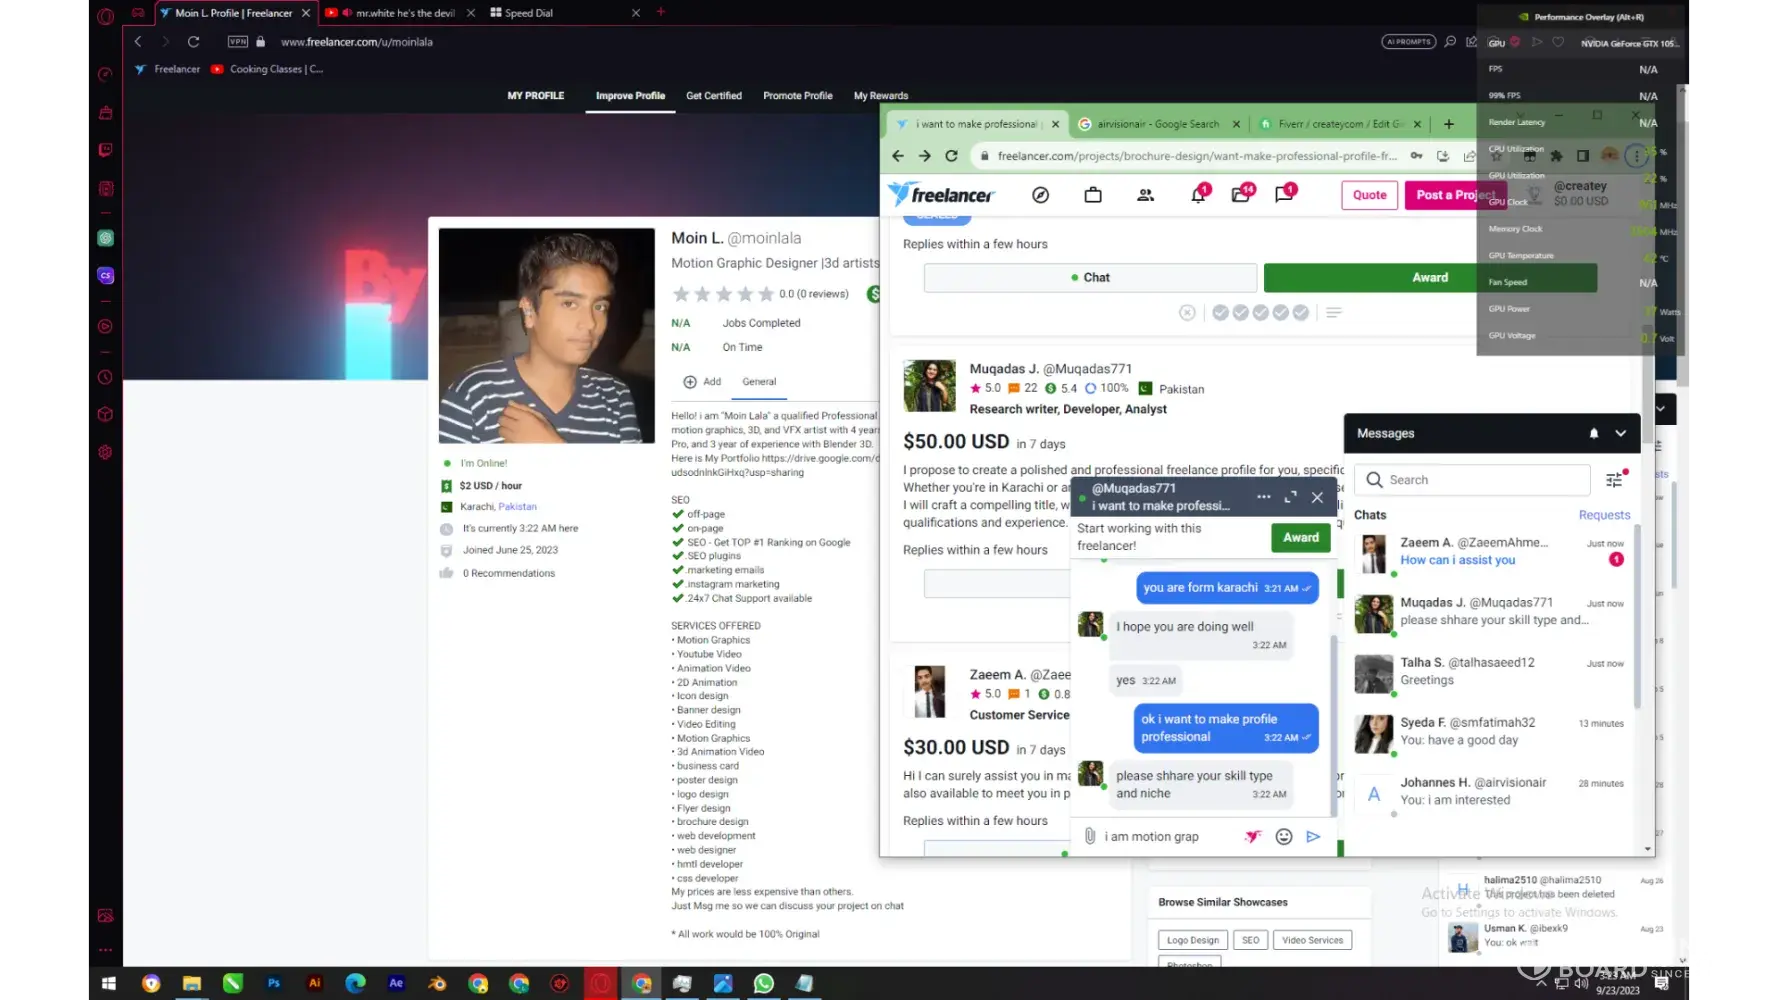Open history clock in Opera GX sidebar
1778x1000 pixels.
105,377
